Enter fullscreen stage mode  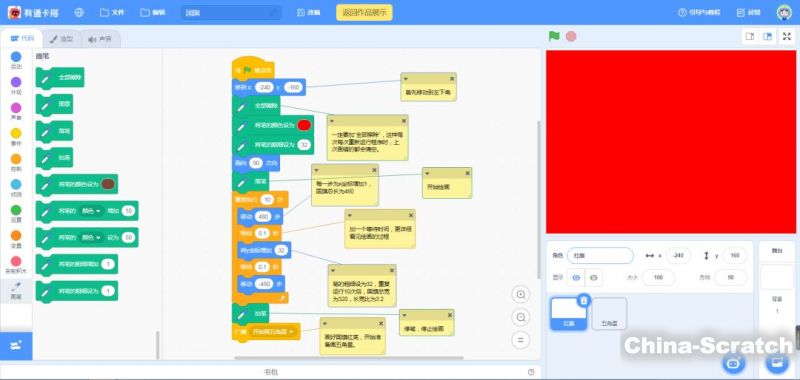[786, 36]
